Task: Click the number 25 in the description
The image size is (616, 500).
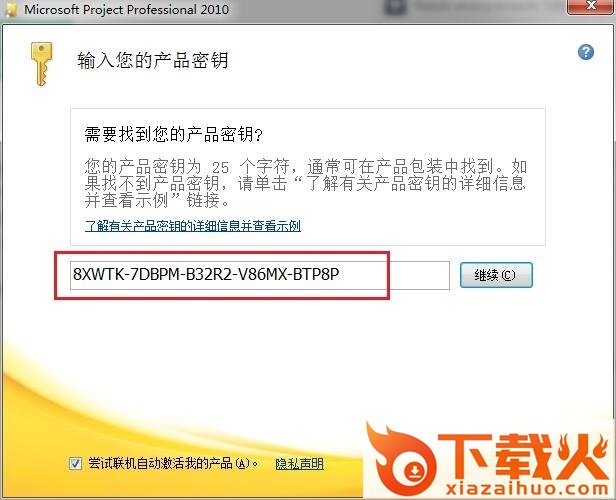Action: tap(220, 168)
